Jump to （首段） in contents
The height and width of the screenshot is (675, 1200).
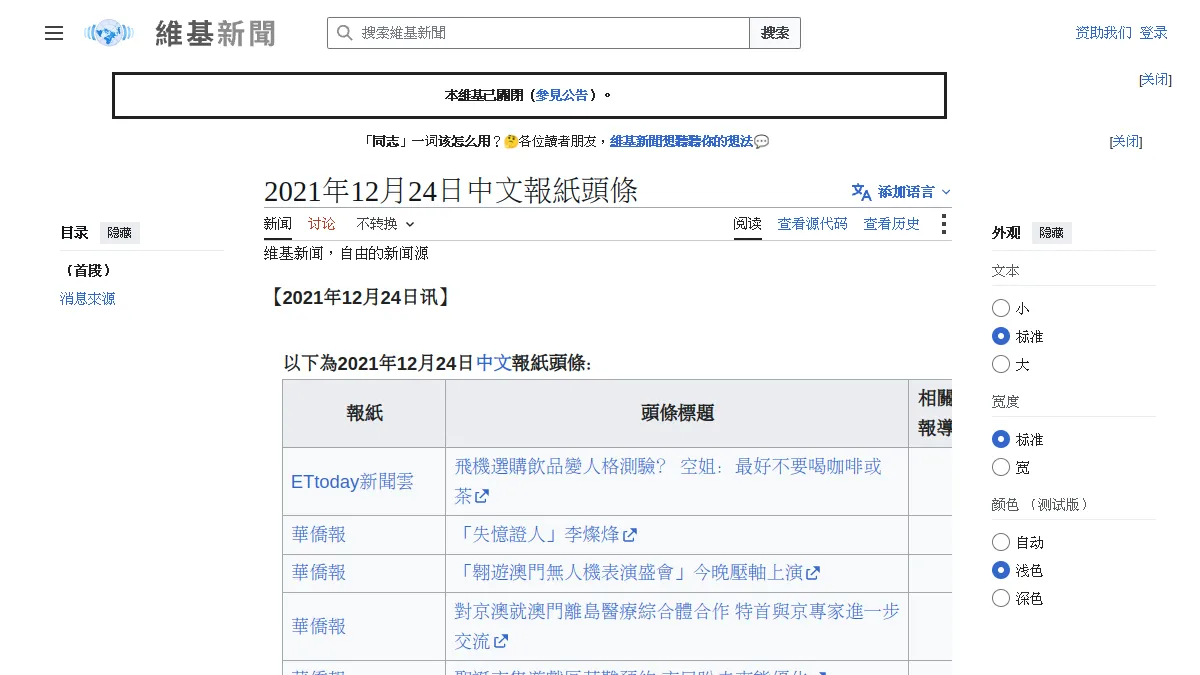tap(87, 270)
